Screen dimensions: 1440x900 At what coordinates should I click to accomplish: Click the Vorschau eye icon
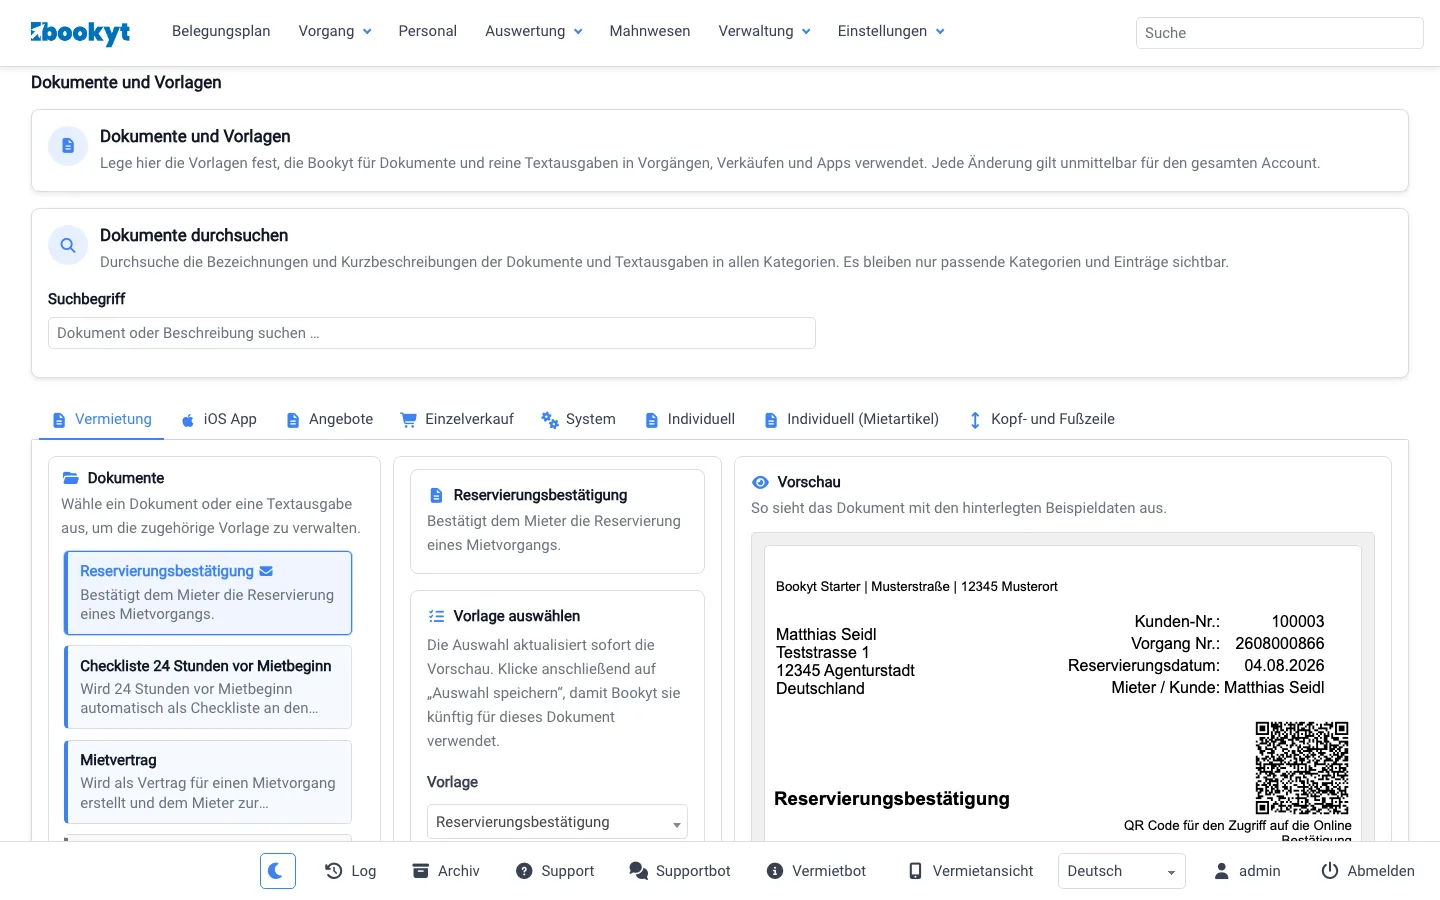(760, 482)
